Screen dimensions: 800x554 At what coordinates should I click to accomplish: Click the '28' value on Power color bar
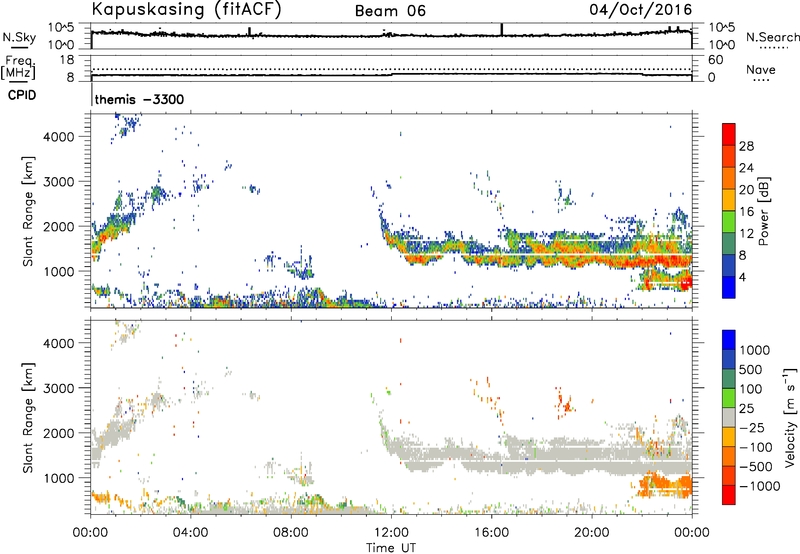(x=746, y=146)
